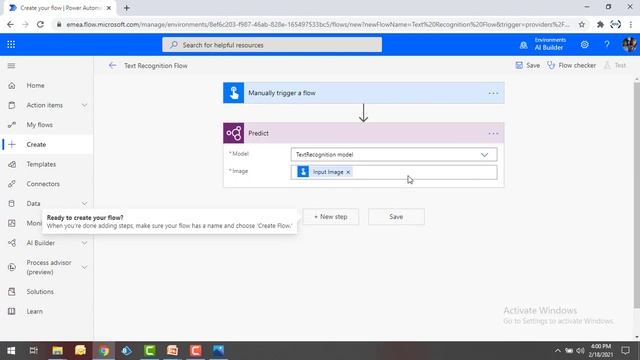
Task: Click inside the Image input field
Action: (x=394, y=172)
